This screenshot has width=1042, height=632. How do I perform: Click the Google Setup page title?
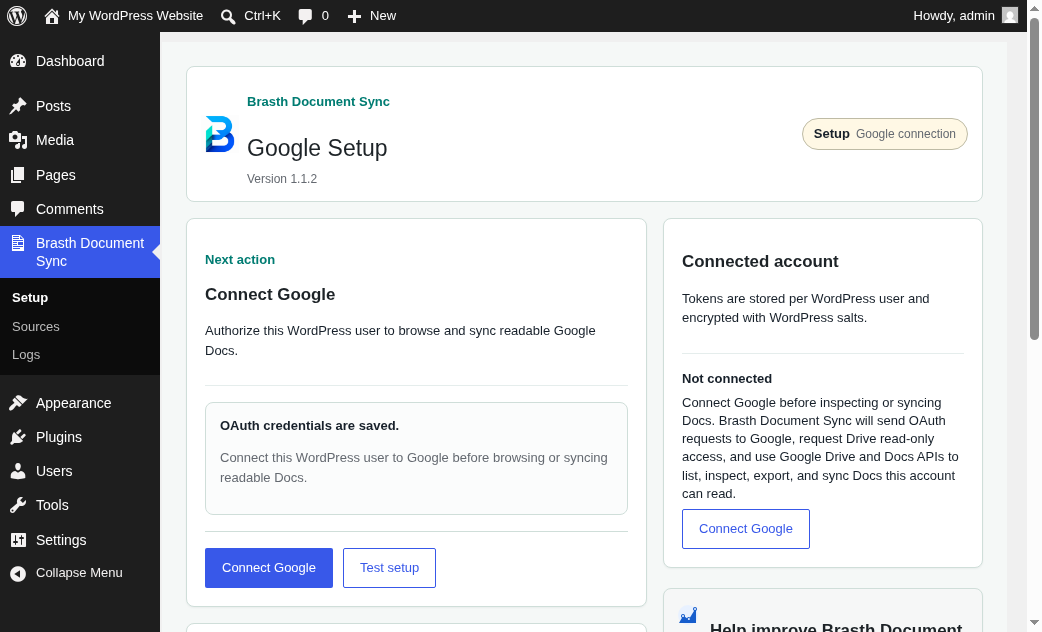tap(317, 148)
